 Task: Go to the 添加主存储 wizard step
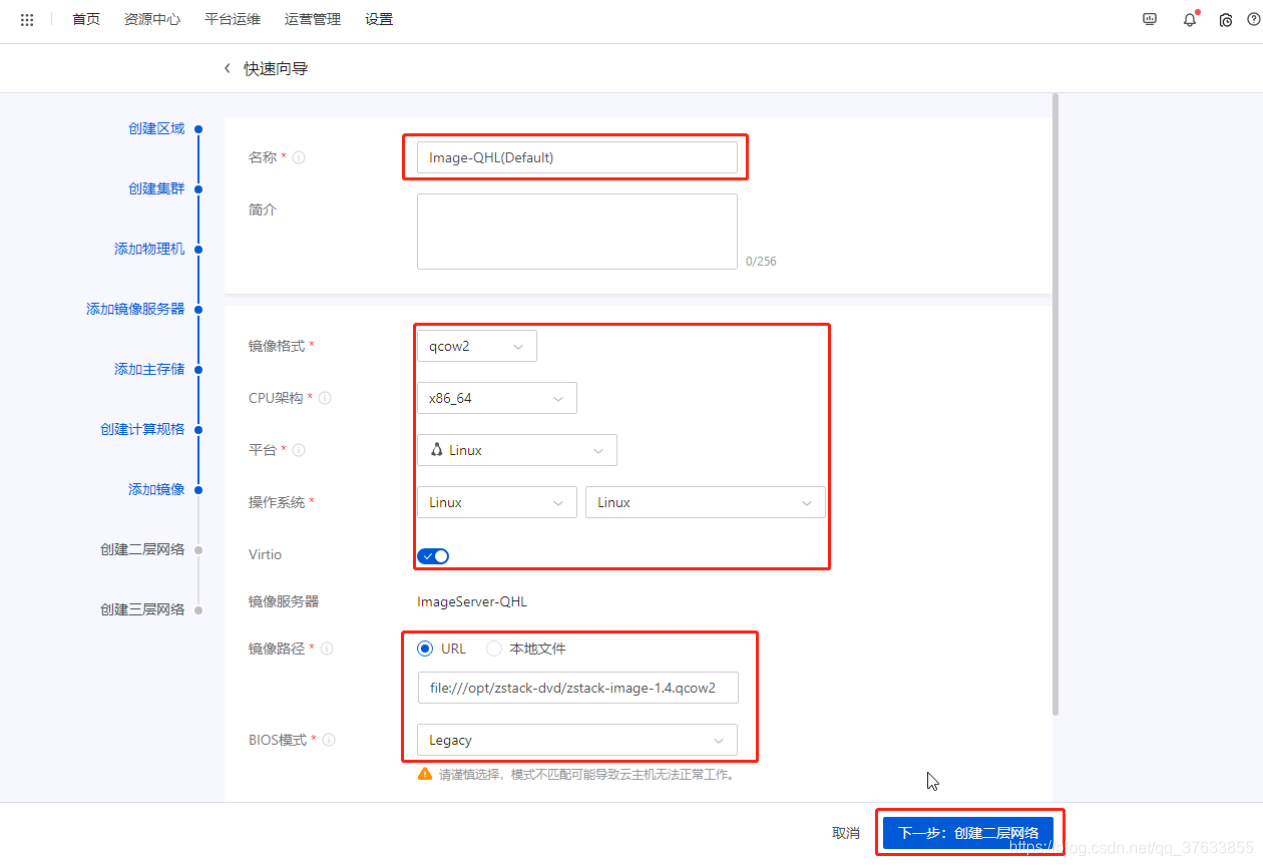[149, 369]
